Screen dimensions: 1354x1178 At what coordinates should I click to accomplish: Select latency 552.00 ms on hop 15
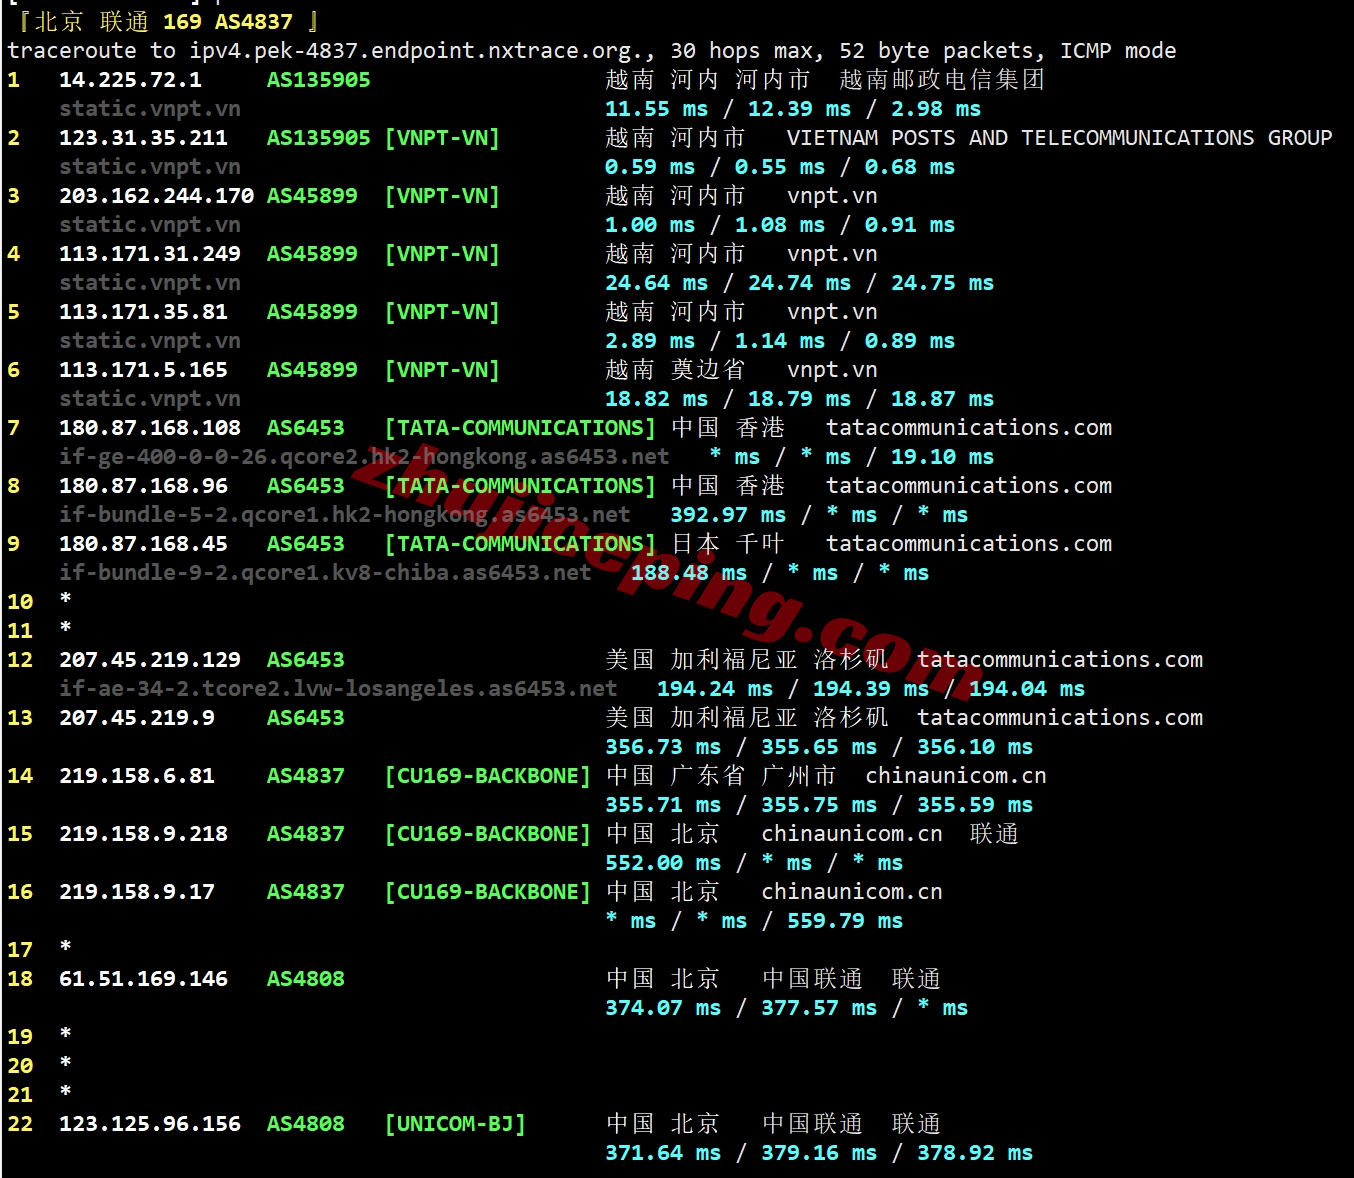point(663,863)
